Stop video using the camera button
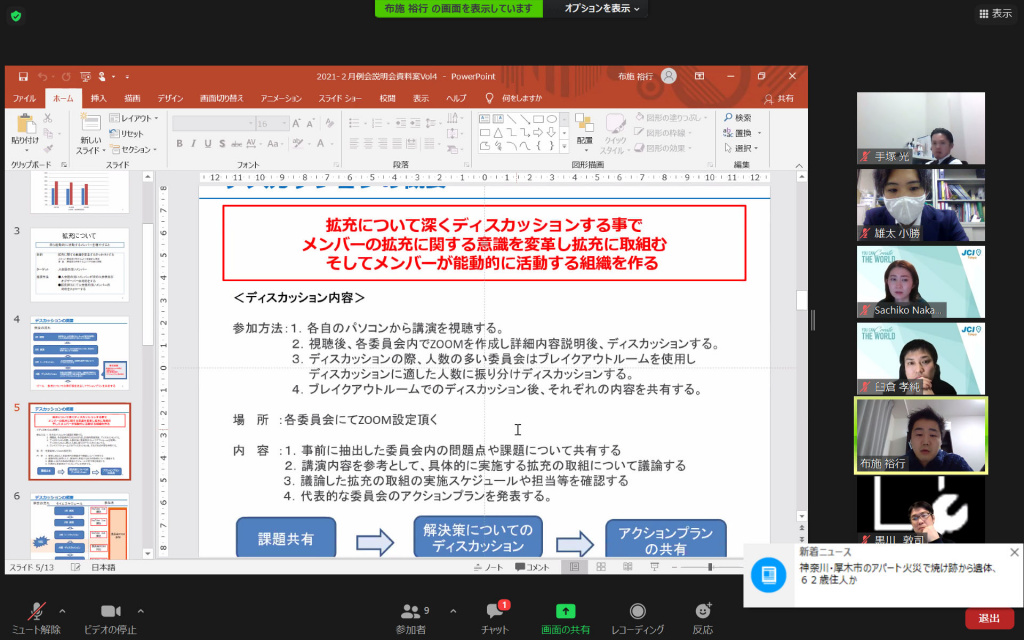This screenshot has width=1024, height=640. click(x=110, y=612)
